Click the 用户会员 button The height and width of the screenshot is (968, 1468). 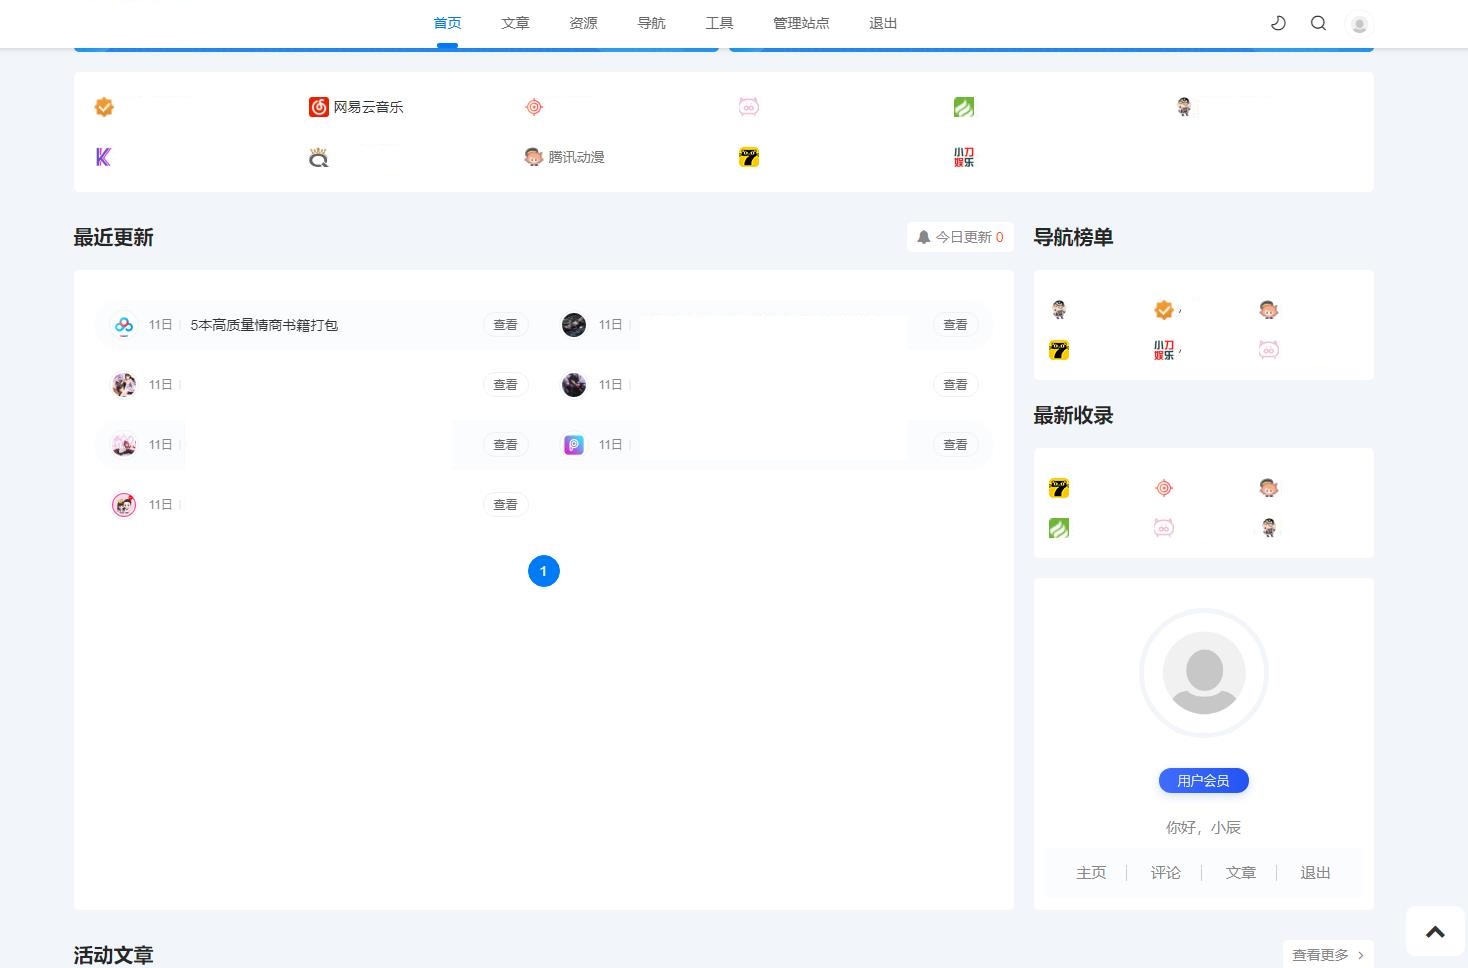coord(1203,780)
